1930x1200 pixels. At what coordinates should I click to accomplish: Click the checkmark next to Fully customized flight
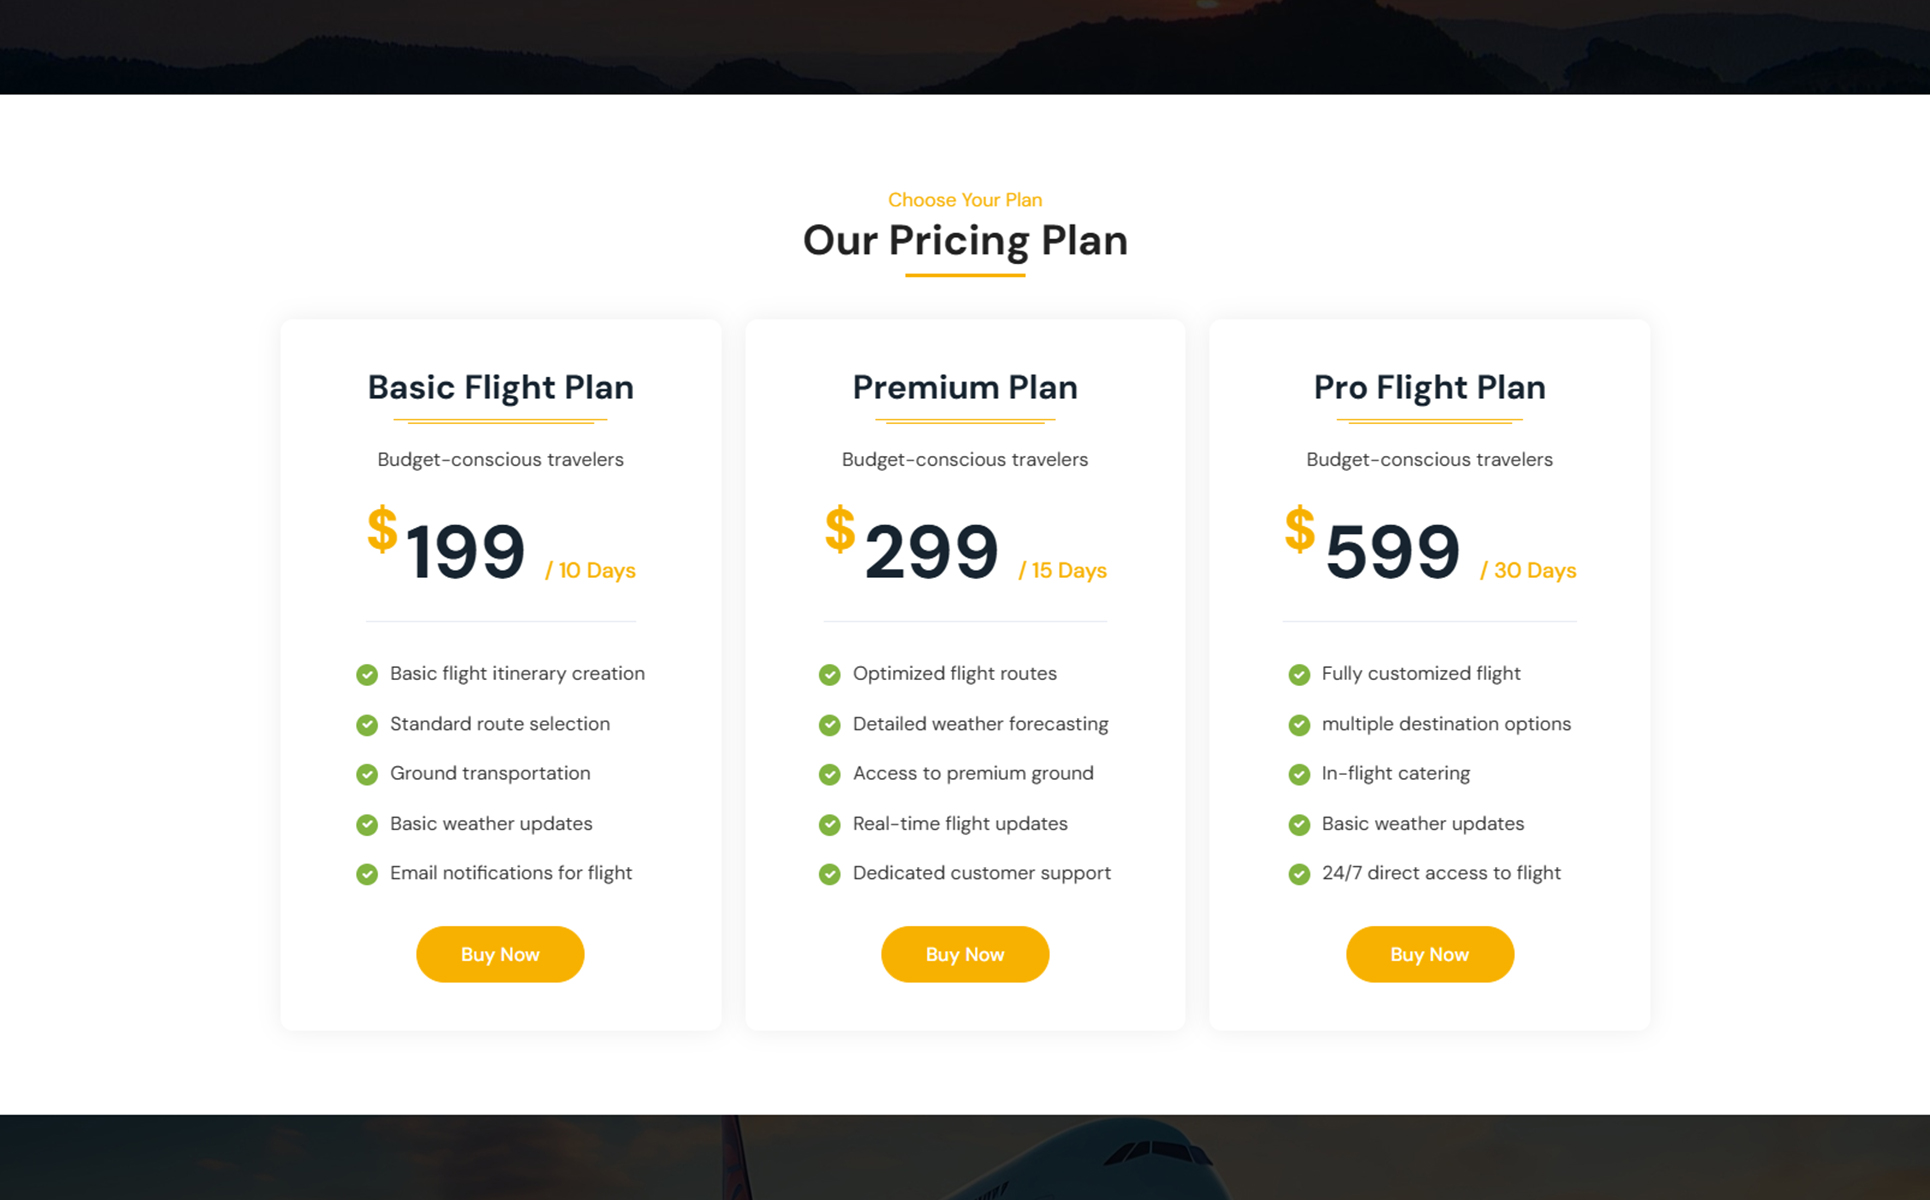(x=1299, y=675)
